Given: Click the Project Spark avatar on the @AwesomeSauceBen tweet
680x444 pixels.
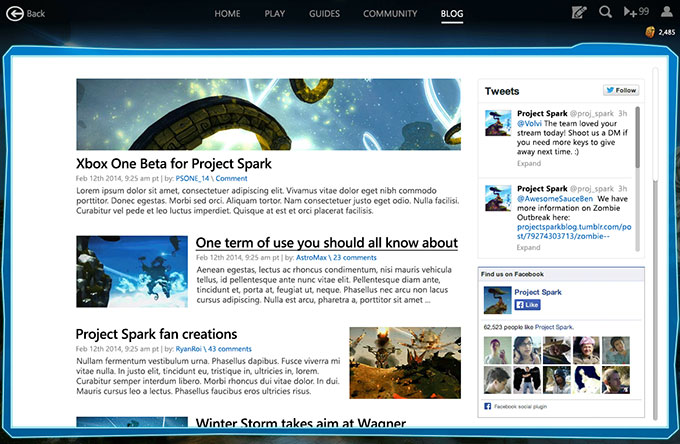Looking at the screenshot, I should click(x=498, y=198).
